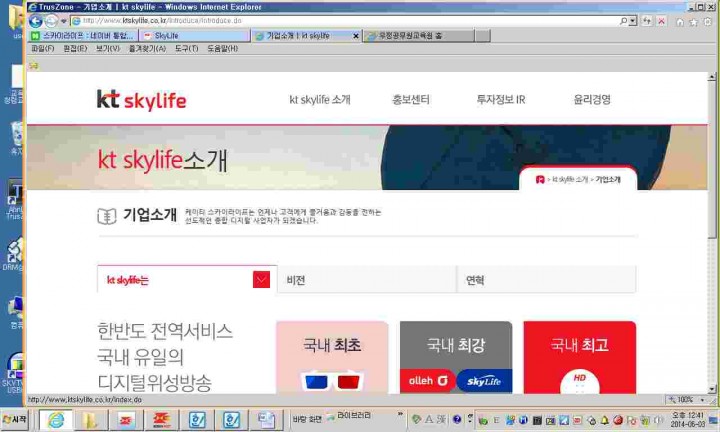Image resolution: width=720 pixels, height=432 pixels.
Task: Open the browser Tools gear icon
Action: 708,22
